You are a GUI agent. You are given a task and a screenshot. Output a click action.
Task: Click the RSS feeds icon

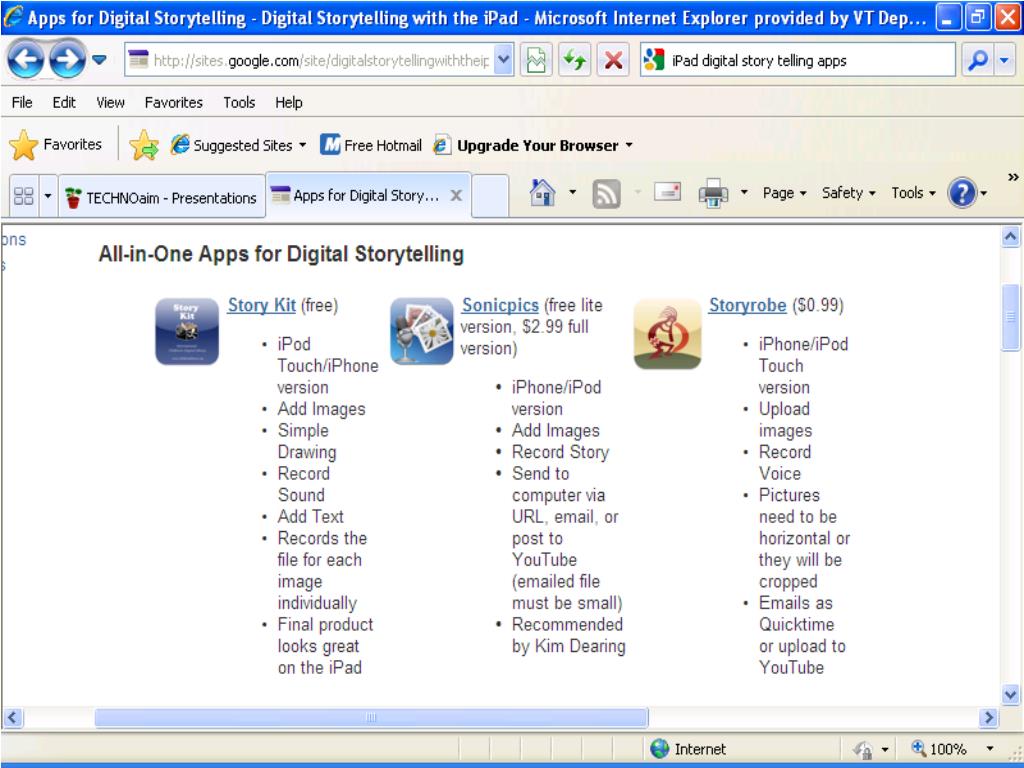606,194
